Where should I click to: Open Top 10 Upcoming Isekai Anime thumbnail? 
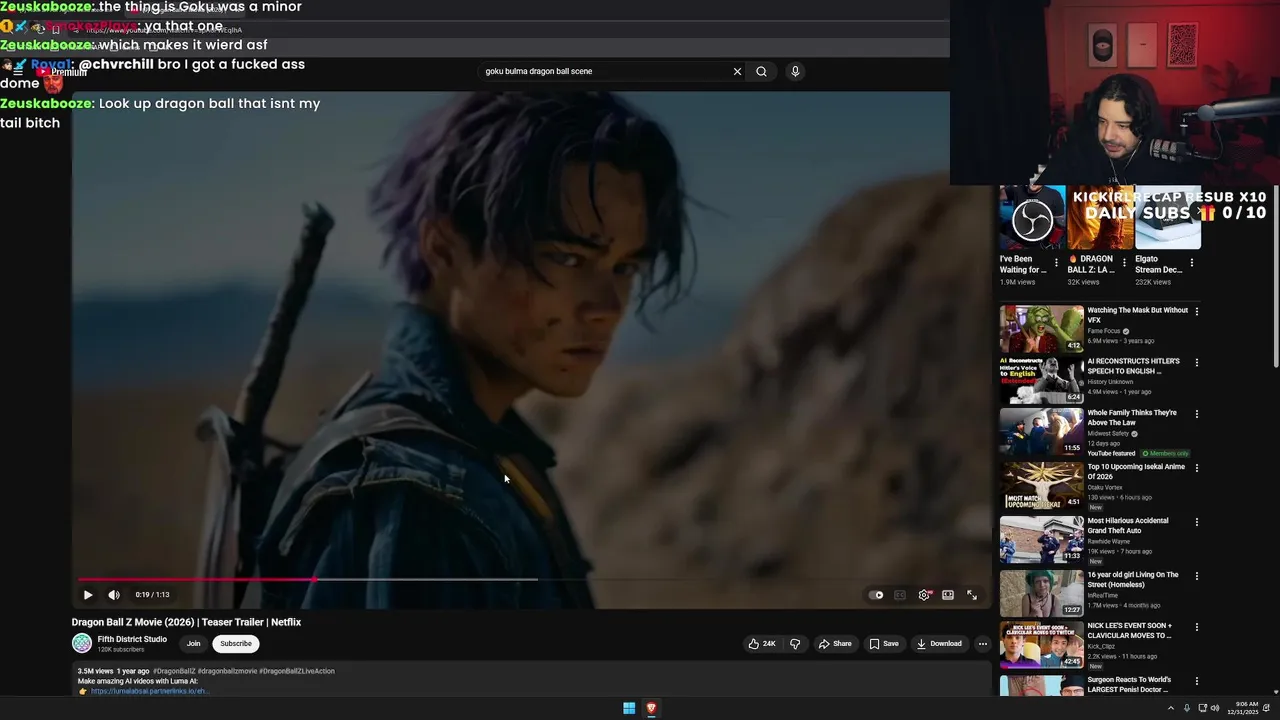[x=1041, y=485]
